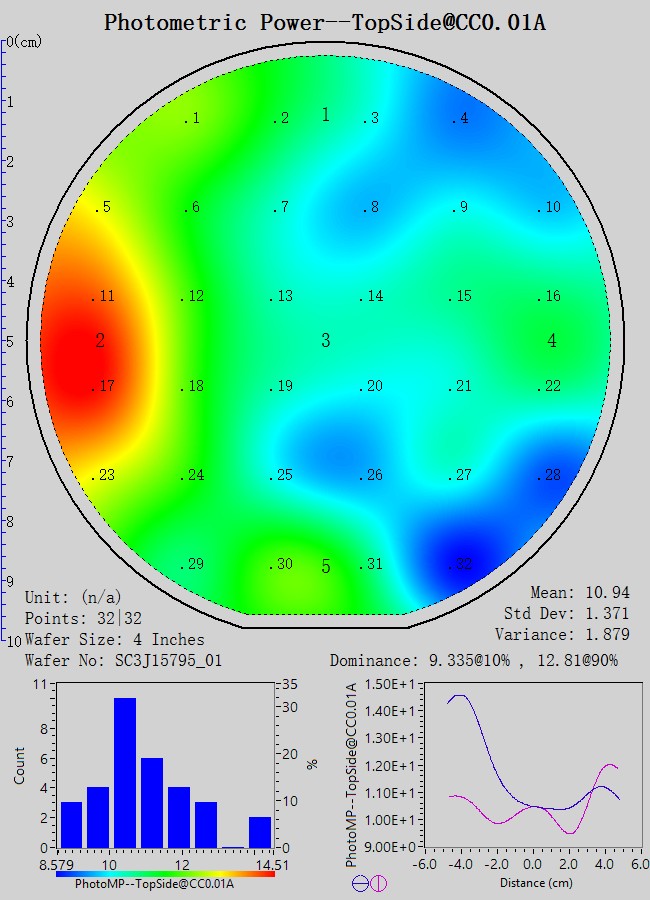Screen dimensions: 650x900
Task: Click site marker 4 on the right side
Action: 552,341
